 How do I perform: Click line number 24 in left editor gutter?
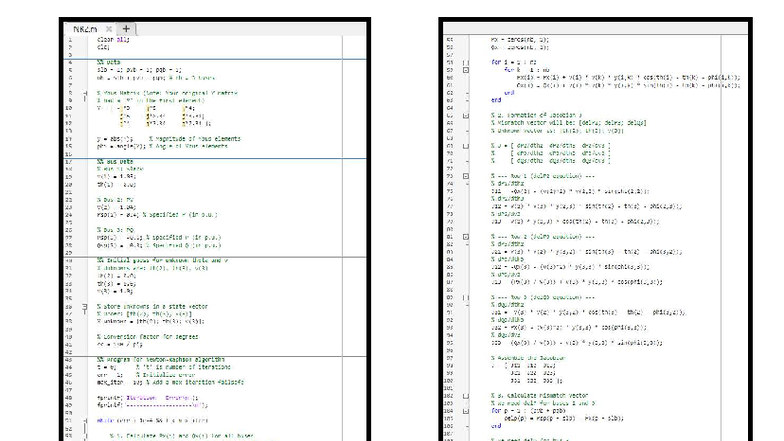[69, 214]
